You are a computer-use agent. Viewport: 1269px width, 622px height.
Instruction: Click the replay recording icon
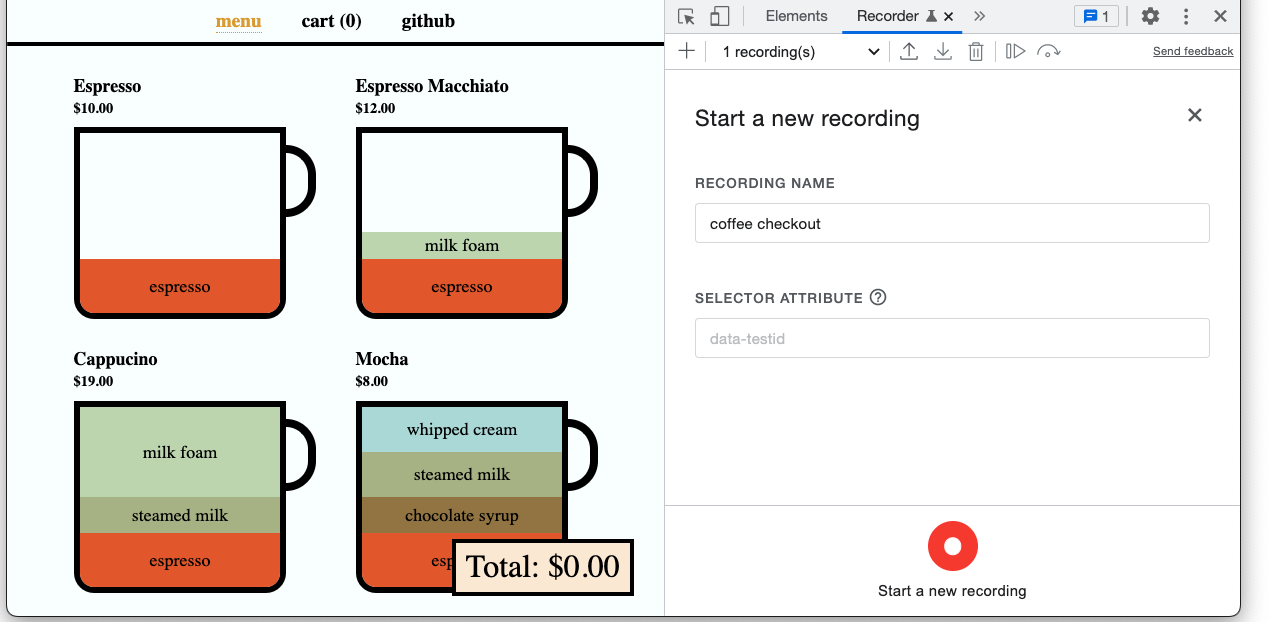pos(1015,51)
